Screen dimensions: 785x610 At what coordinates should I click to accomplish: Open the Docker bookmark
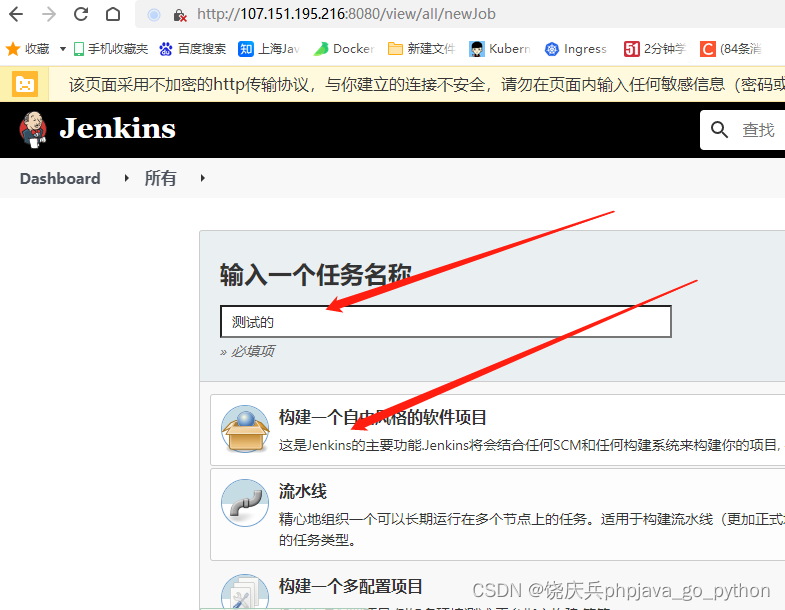(x=344, y=49)
